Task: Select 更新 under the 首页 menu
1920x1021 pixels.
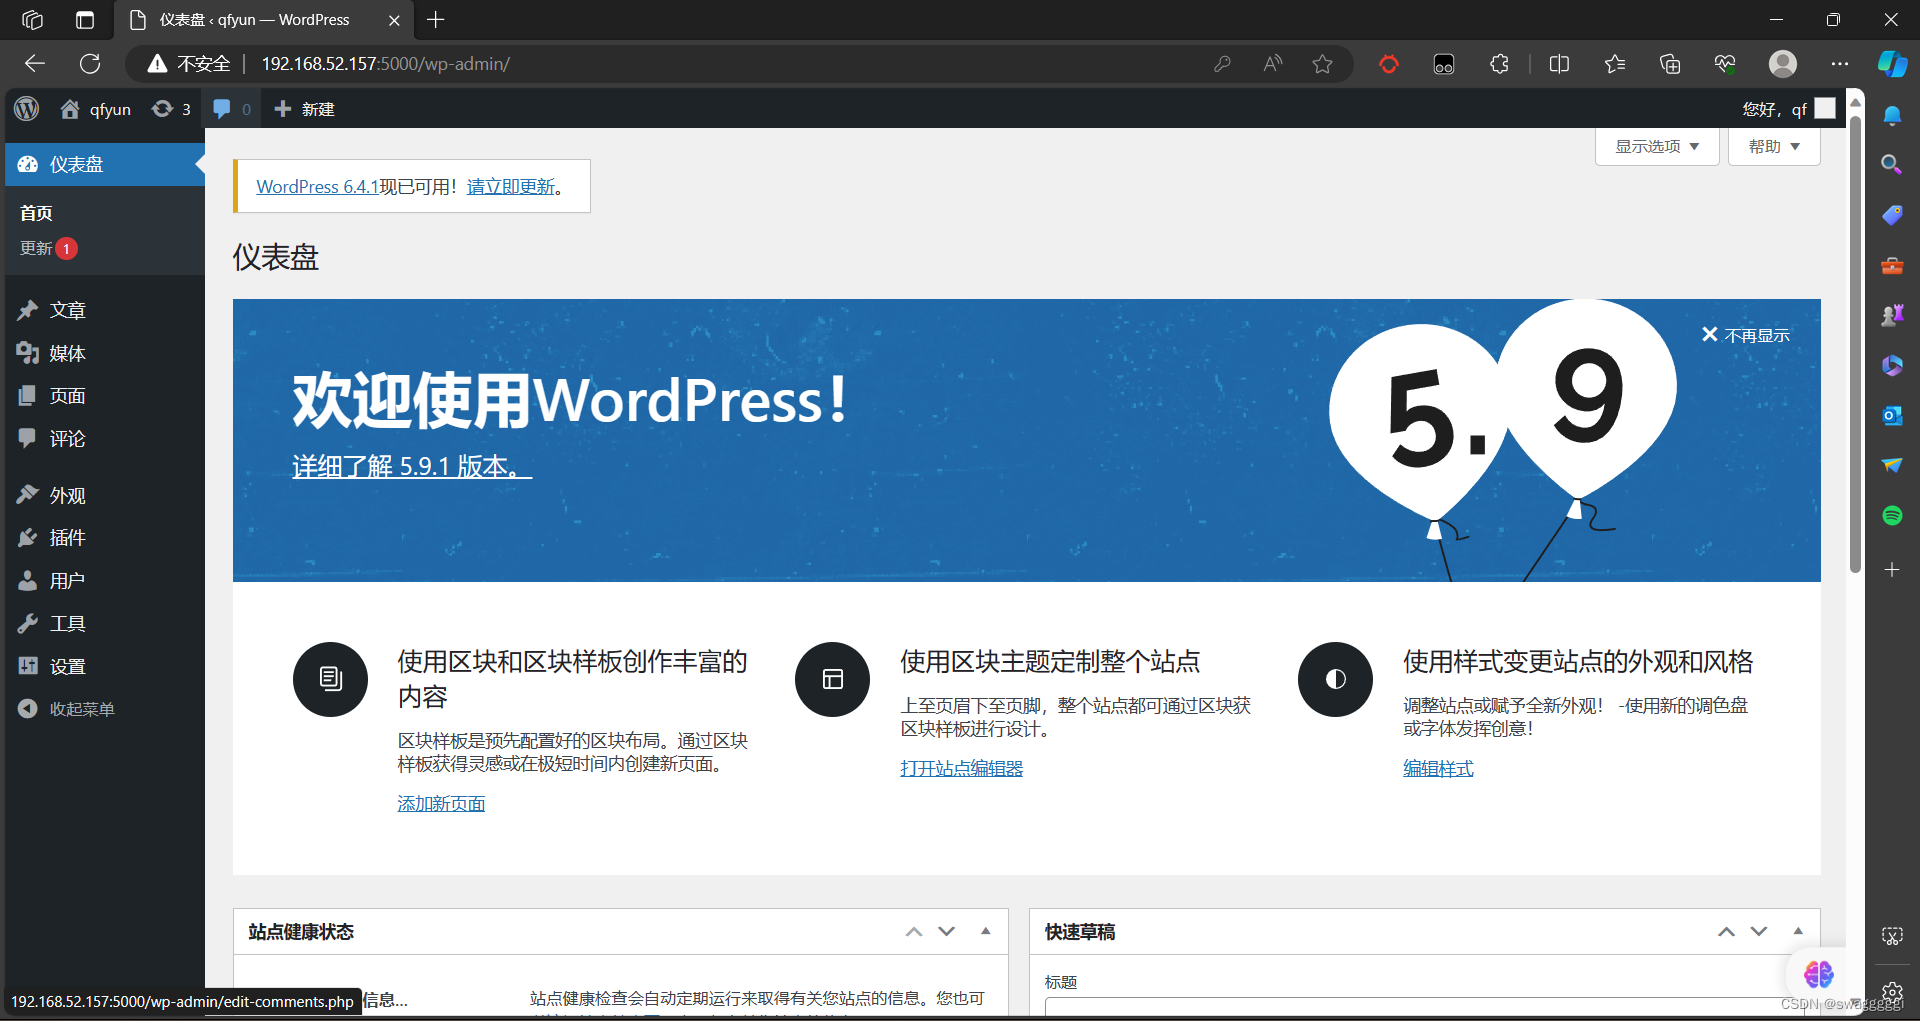Action: (x=38, y=248)
